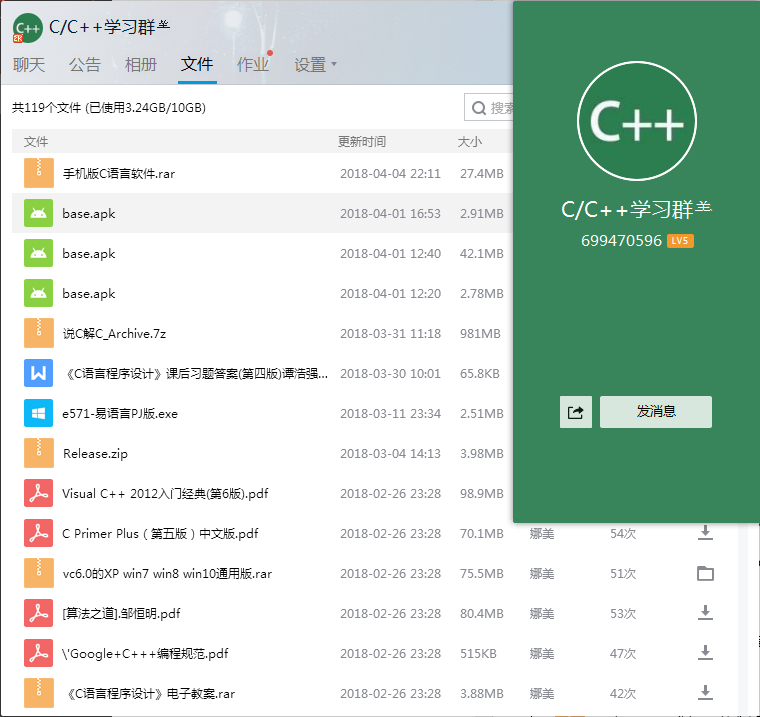Click the Word document icon of 《C语言程序设计》课后习题答案
Screen dimensions: 760x717
[39, 373]
